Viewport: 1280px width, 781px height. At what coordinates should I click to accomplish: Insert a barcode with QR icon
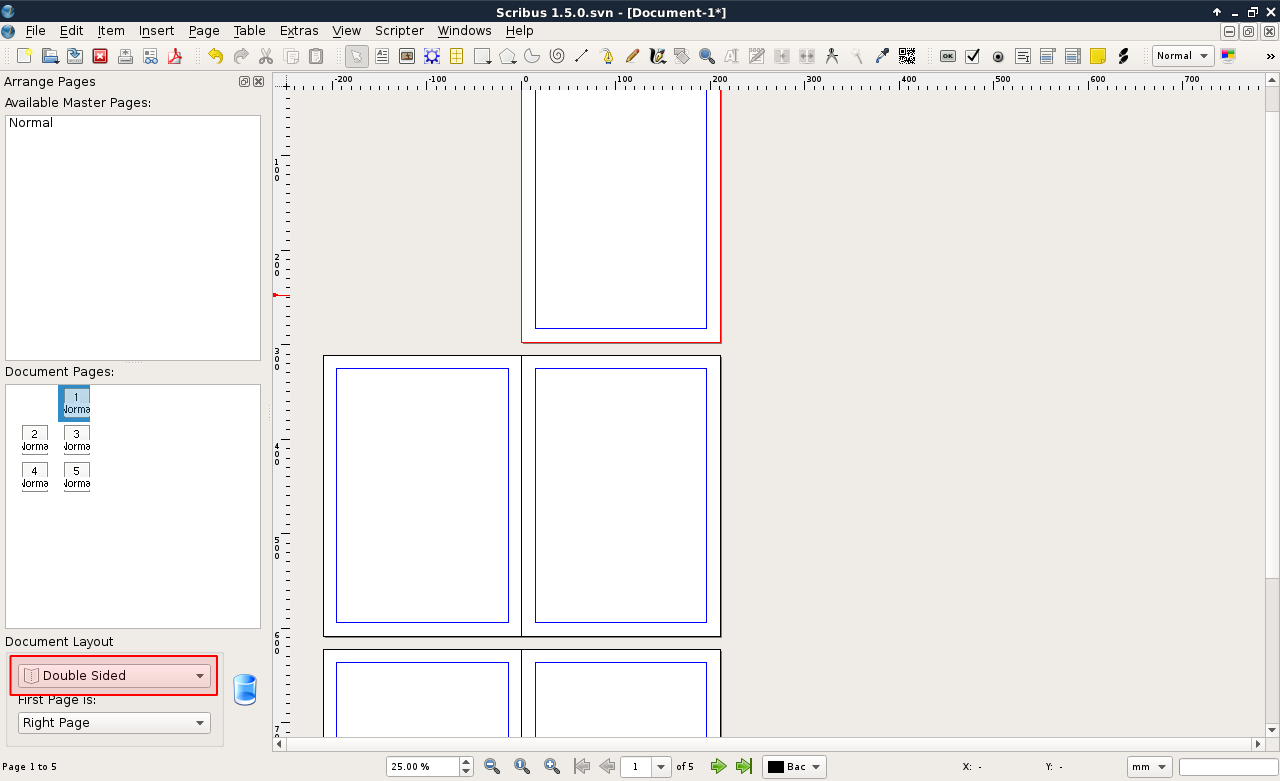coord(907,56)
